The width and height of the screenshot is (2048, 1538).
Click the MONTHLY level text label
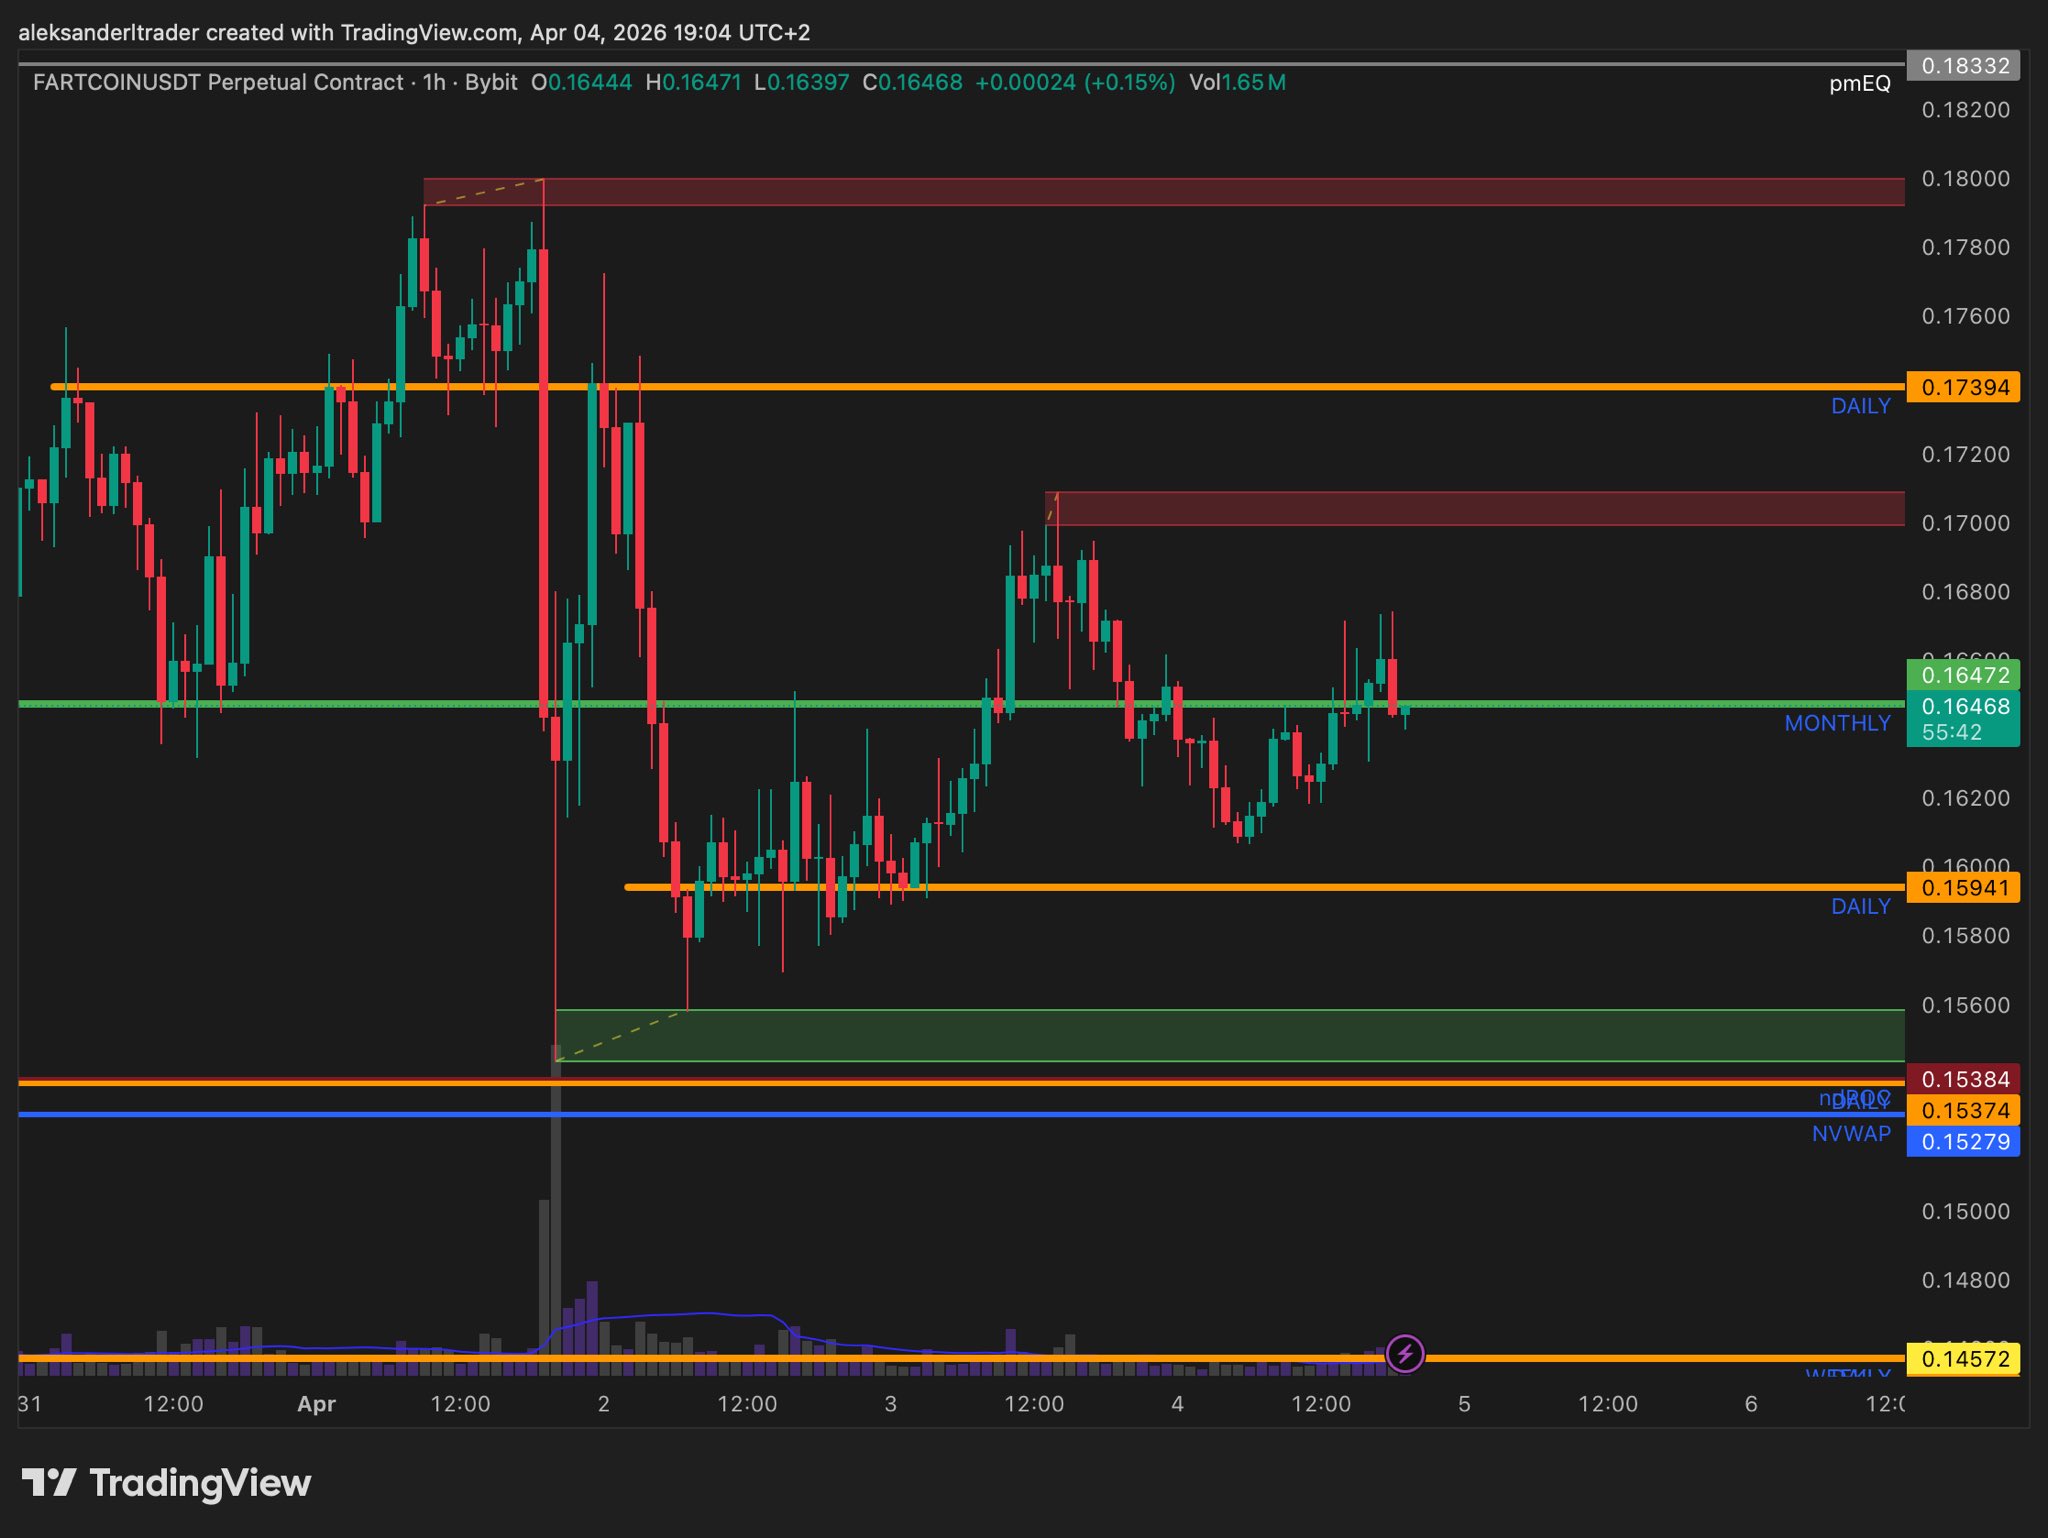tap(1837, 723)
